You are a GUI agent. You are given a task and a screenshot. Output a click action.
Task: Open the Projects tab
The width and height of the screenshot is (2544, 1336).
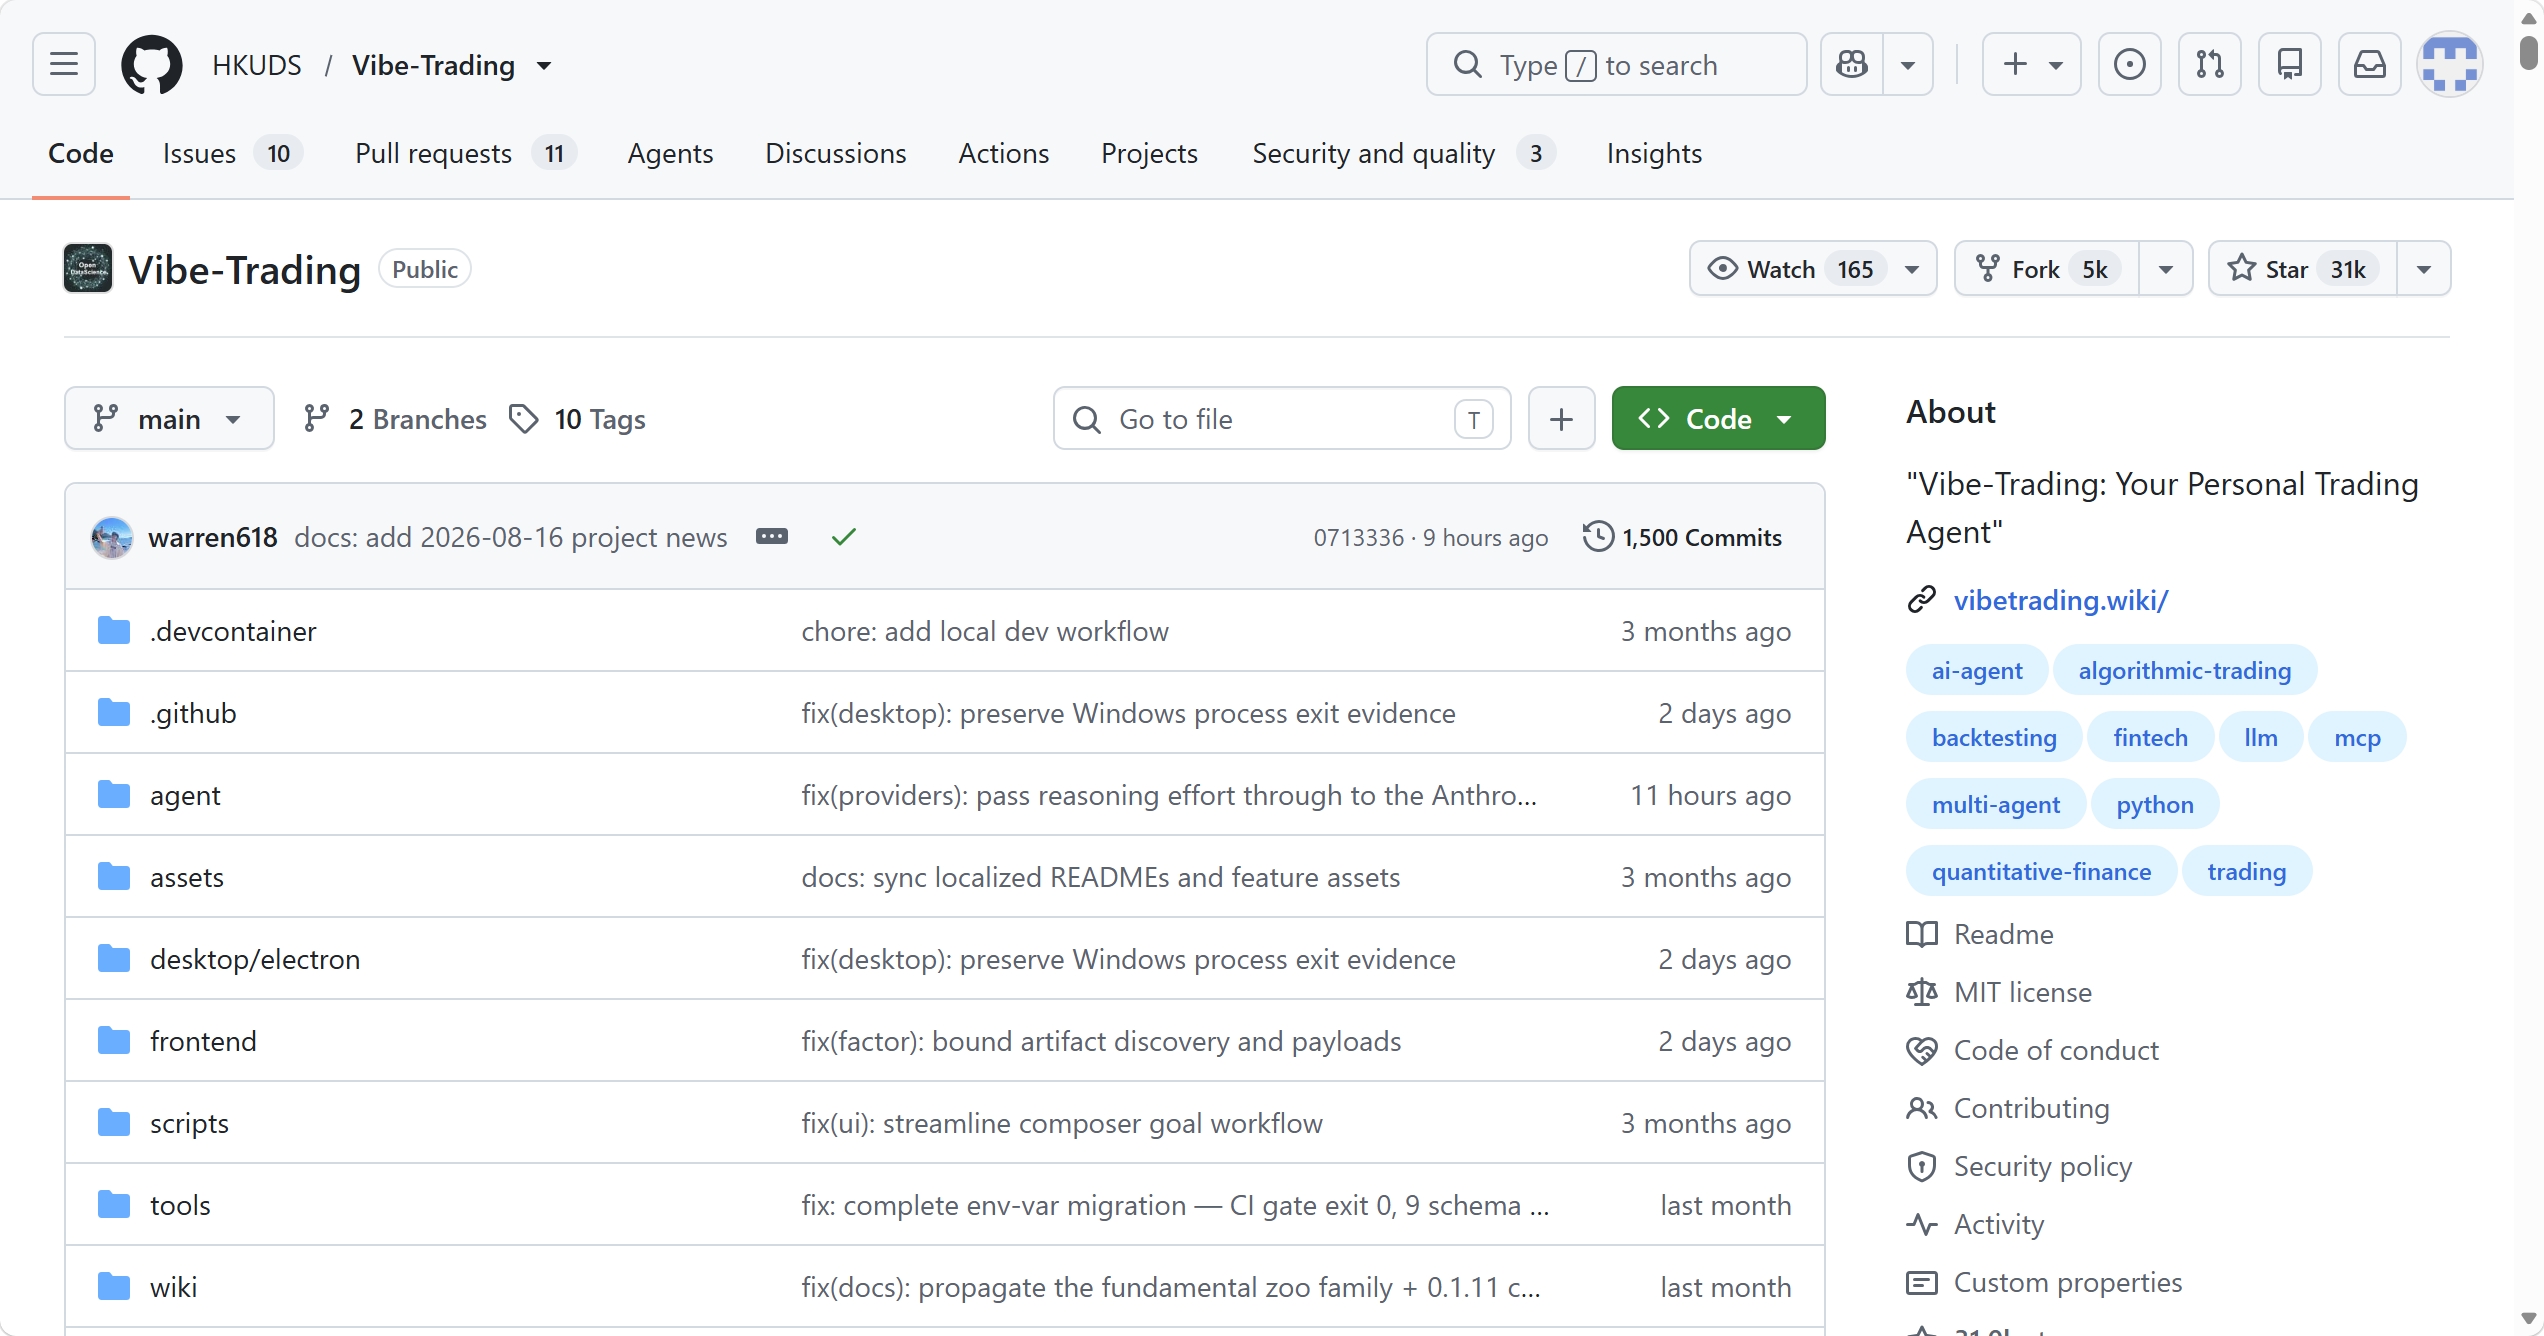click(1149, 153)
